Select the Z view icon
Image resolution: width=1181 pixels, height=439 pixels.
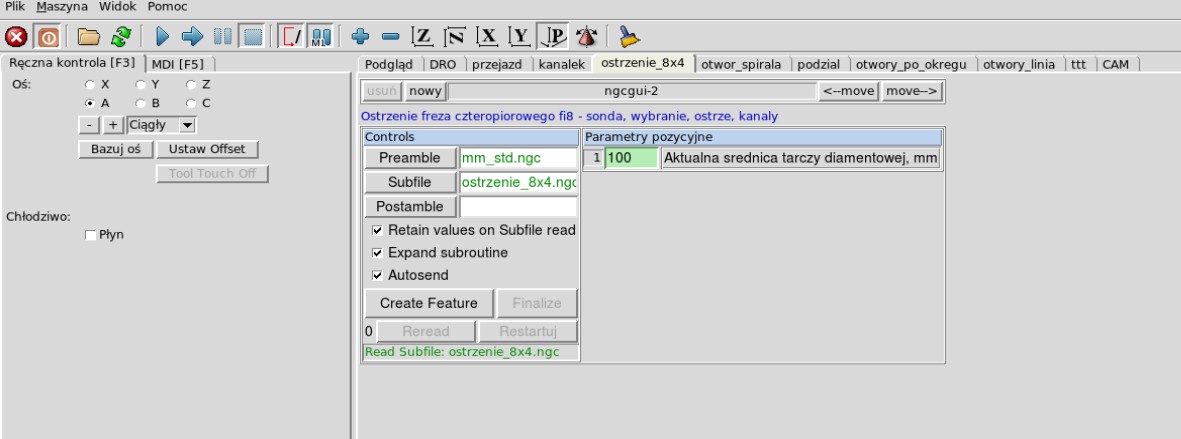423,36
